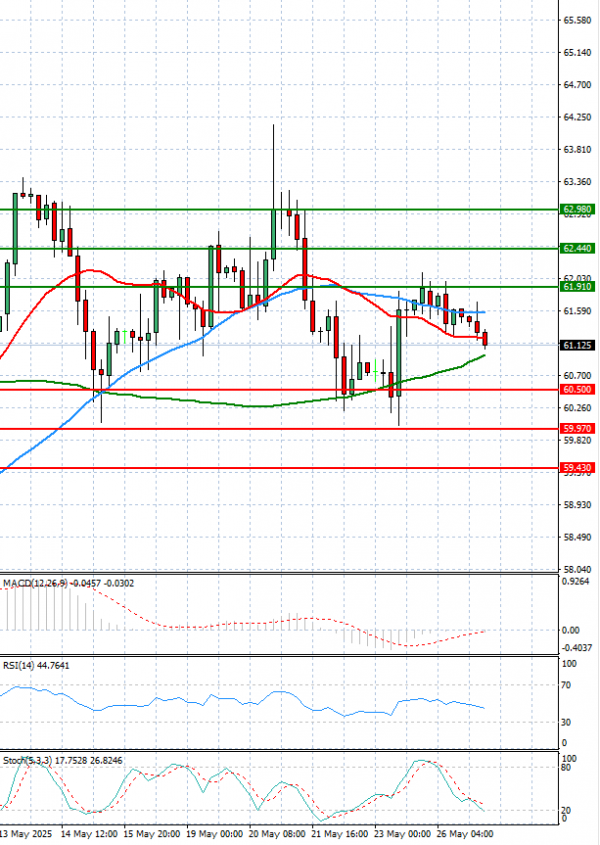Click the 64.700 price axis value

point(577,85)
